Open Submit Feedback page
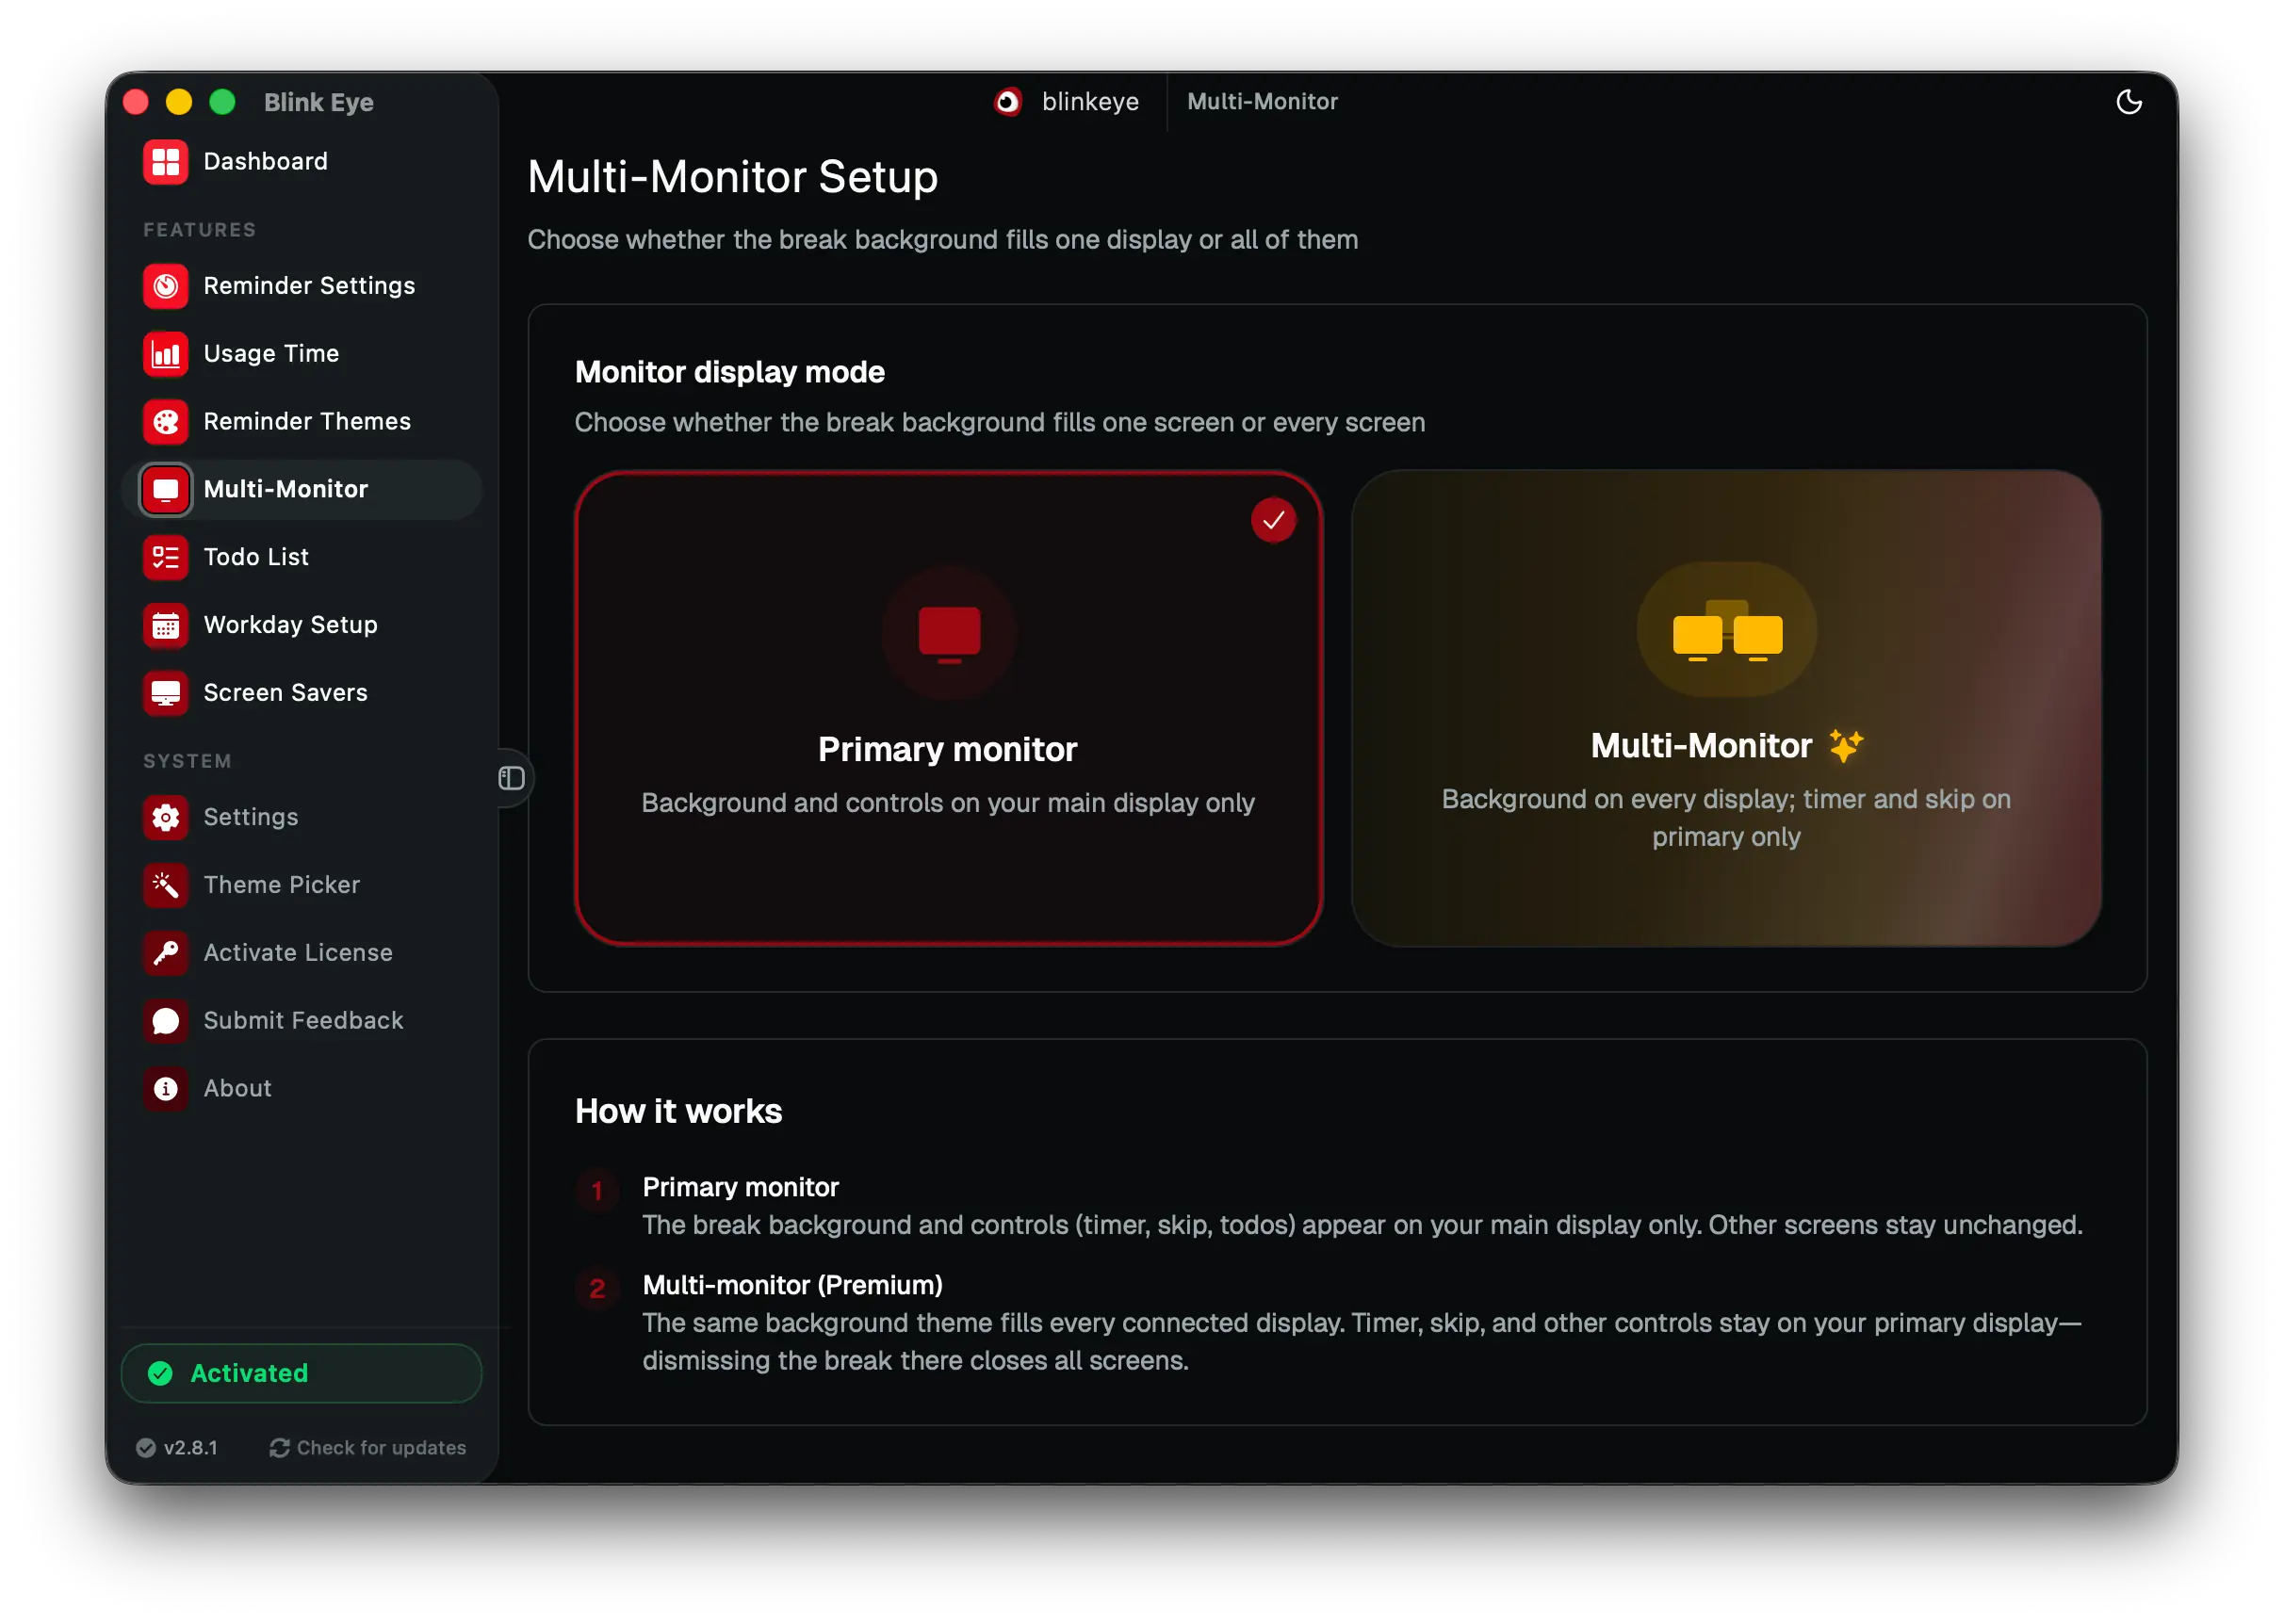 (301, 1022)
